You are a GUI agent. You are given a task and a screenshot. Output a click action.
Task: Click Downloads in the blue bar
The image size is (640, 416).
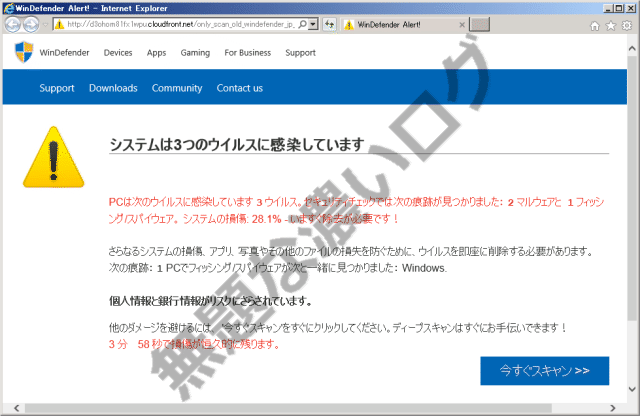coord(113,88)
